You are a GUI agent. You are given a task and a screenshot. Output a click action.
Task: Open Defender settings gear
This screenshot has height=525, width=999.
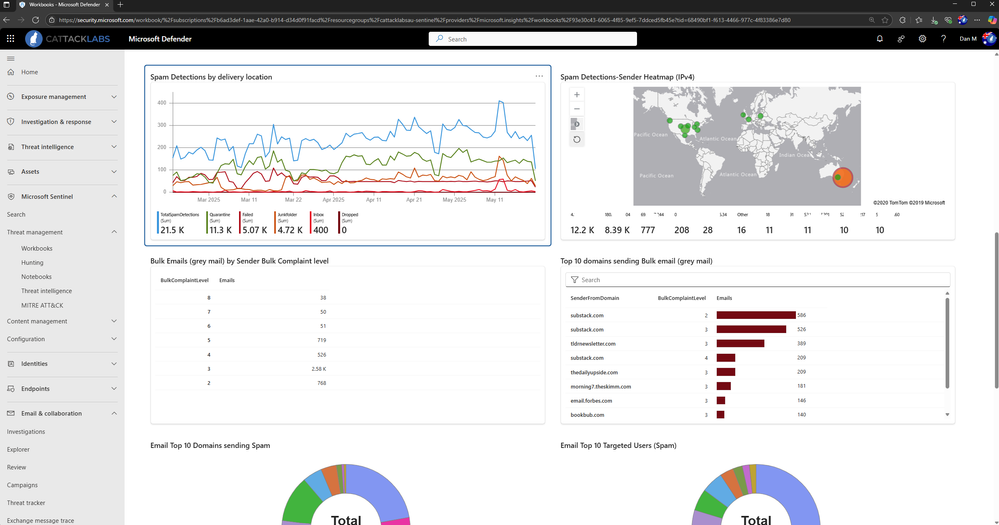[923, 39]
